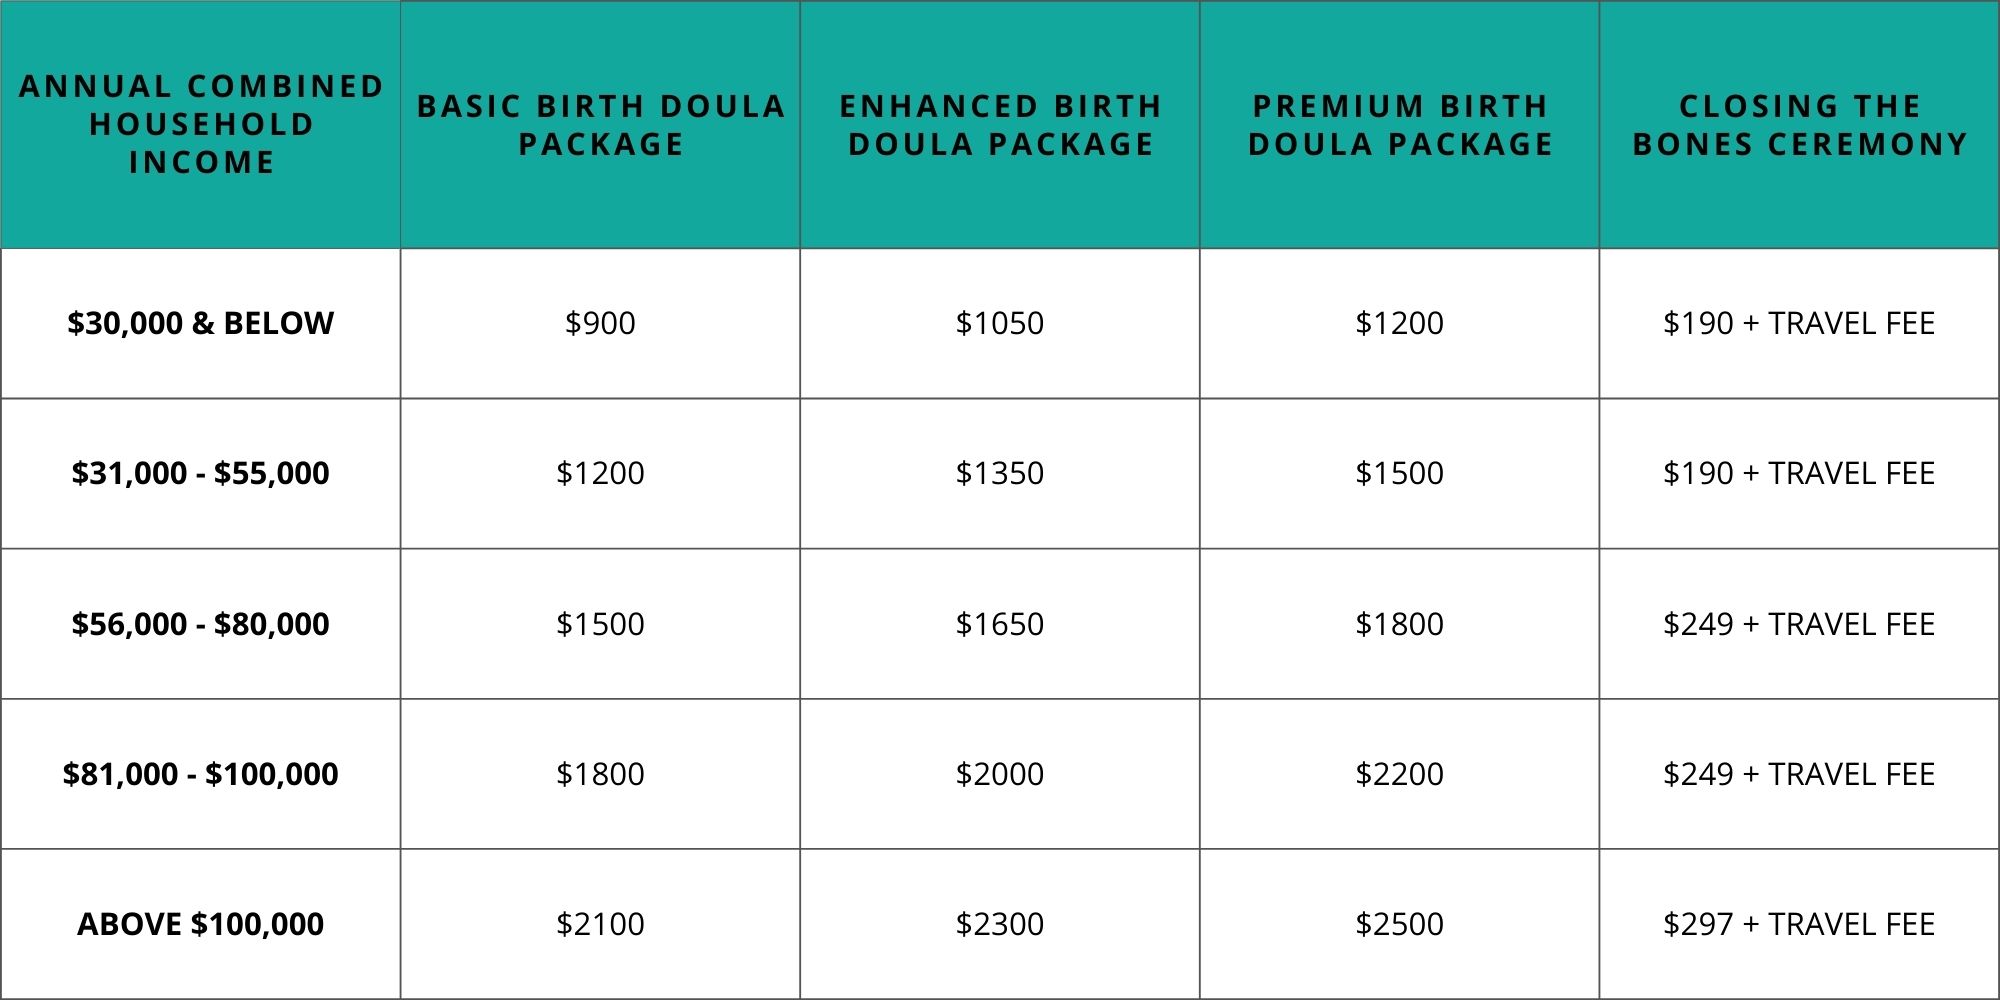This screenshot has height=1000, width=2000.
Task: Click the $2500 premium package price
Action: tap(1400, 924)
